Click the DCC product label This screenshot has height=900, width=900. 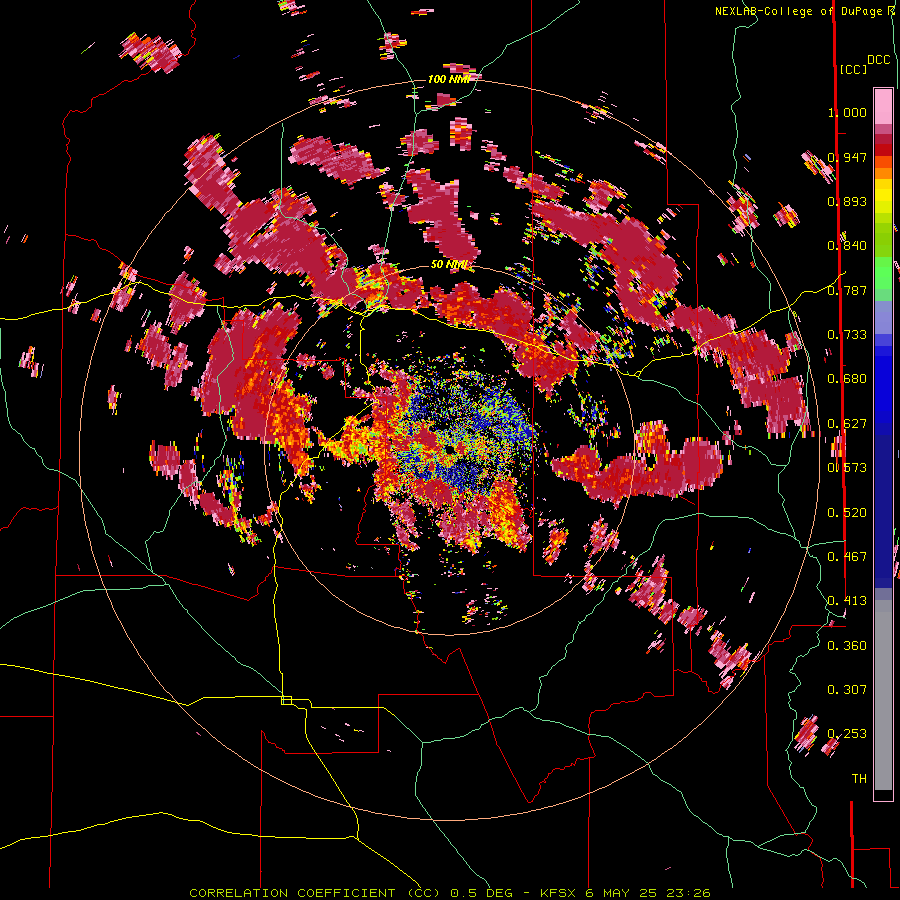[879, 60]
